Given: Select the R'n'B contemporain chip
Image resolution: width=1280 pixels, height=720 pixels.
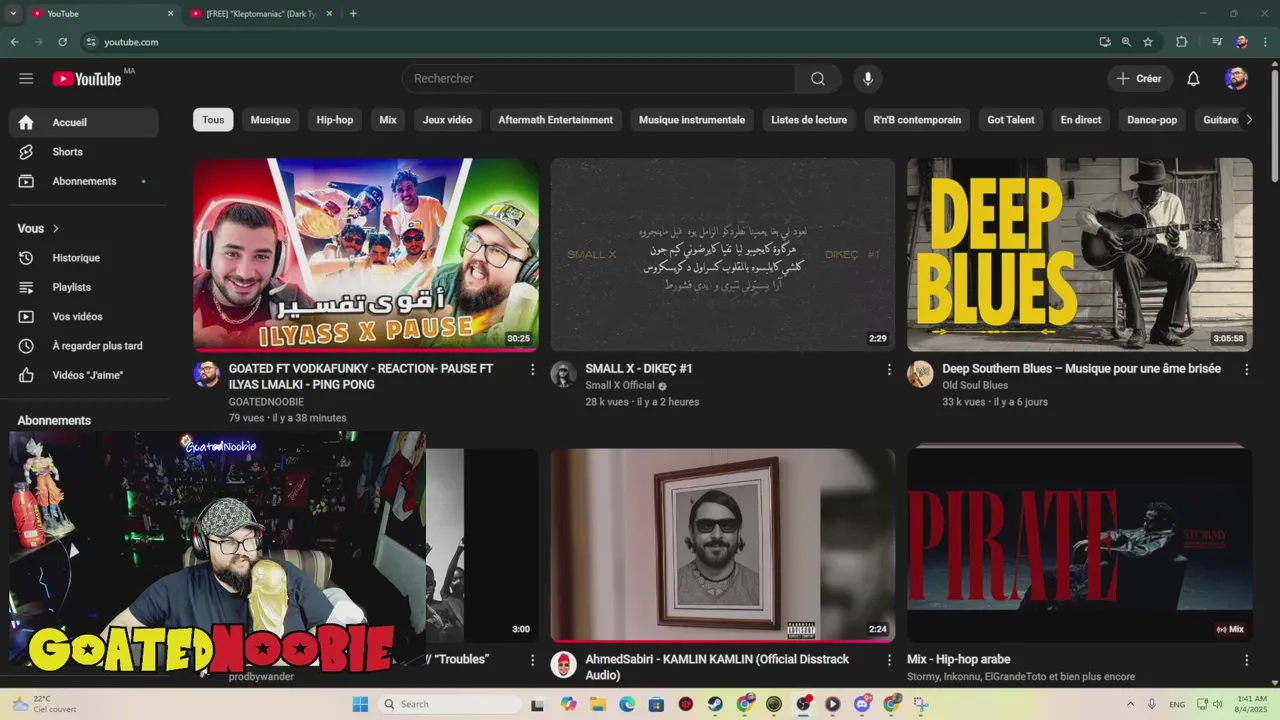Looking at the screenshot, I should tap(917, 120).
